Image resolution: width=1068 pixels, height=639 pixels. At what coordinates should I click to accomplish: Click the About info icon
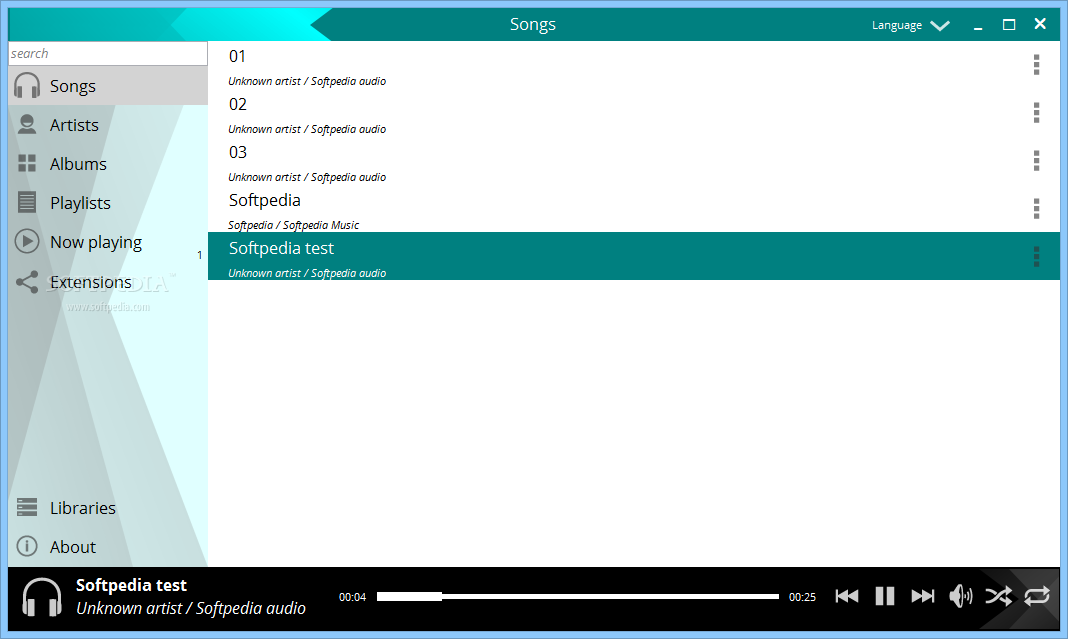[x=27, y=546]
